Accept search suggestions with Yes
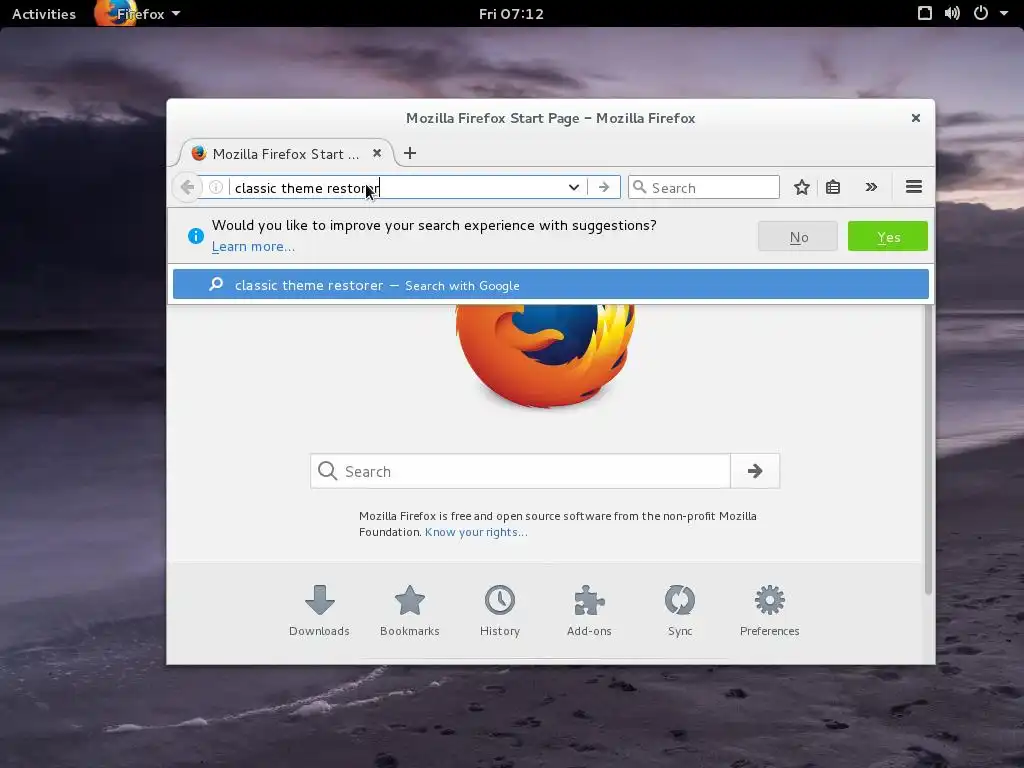This screenshot has height=768, width=1024. (888, 236)
